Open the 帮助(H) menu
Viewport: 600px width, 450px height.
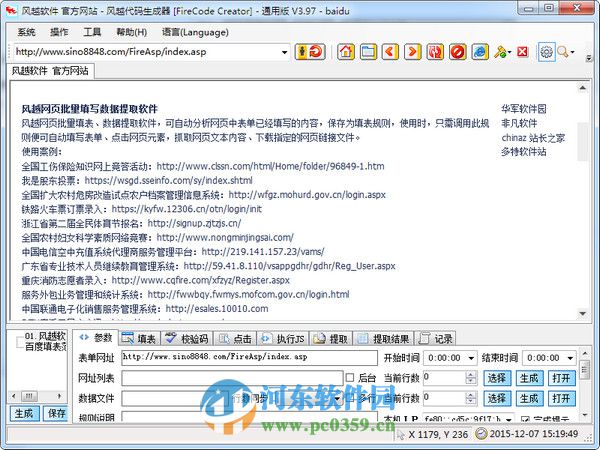132,32
